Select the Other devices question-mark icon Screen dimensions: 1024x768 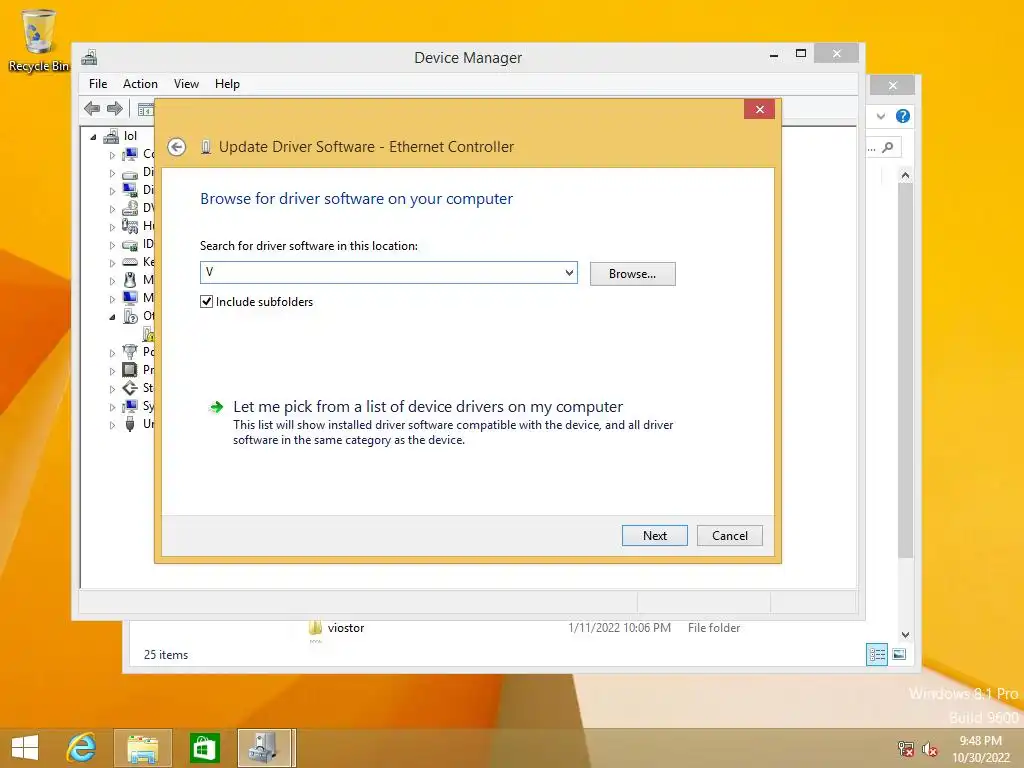pyautogui.click(x=130, y=316)
